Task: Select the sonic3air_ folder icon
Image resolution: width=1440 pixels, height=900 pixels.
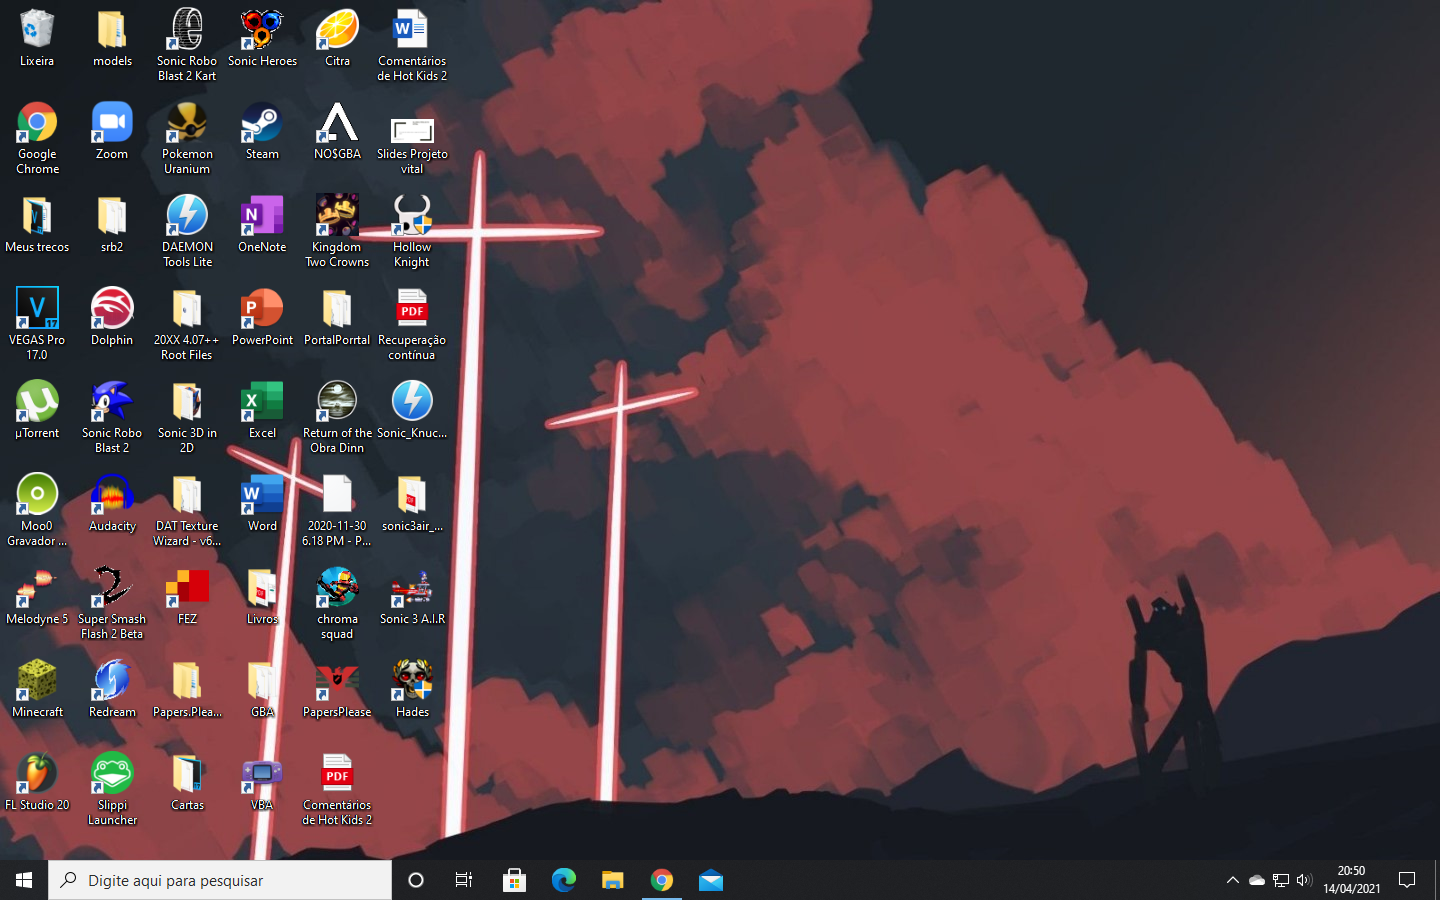Action: [x=412, y=503]
